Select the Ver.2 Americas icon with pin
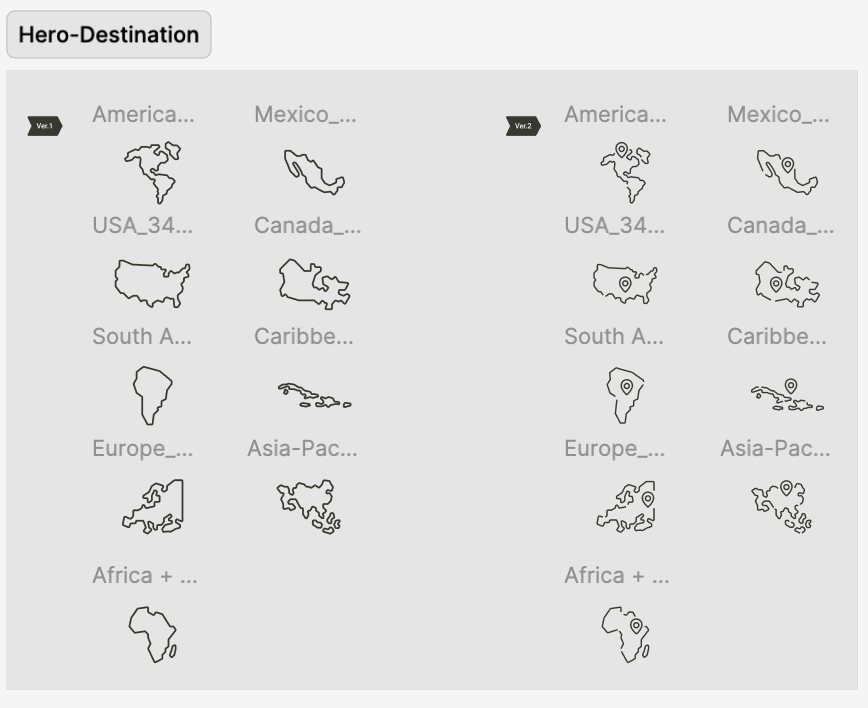The width and height of the screenshot is (868, 708). pos(626,173)
